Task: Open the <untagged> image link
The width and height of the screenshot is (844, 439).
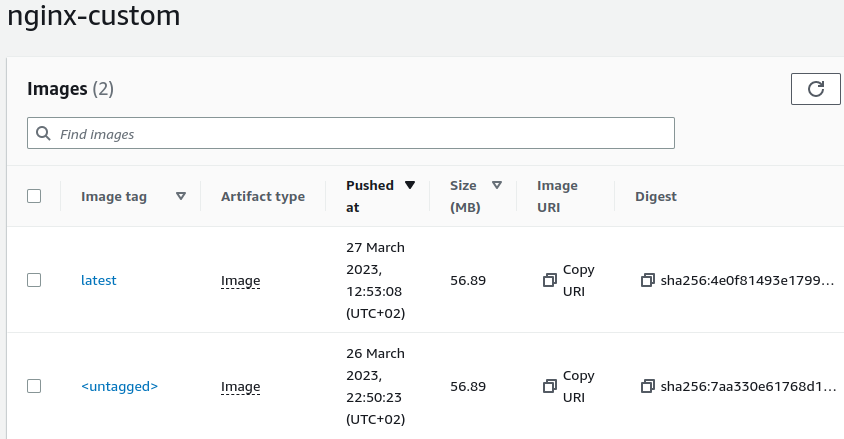Action: [x=119, y=386]
